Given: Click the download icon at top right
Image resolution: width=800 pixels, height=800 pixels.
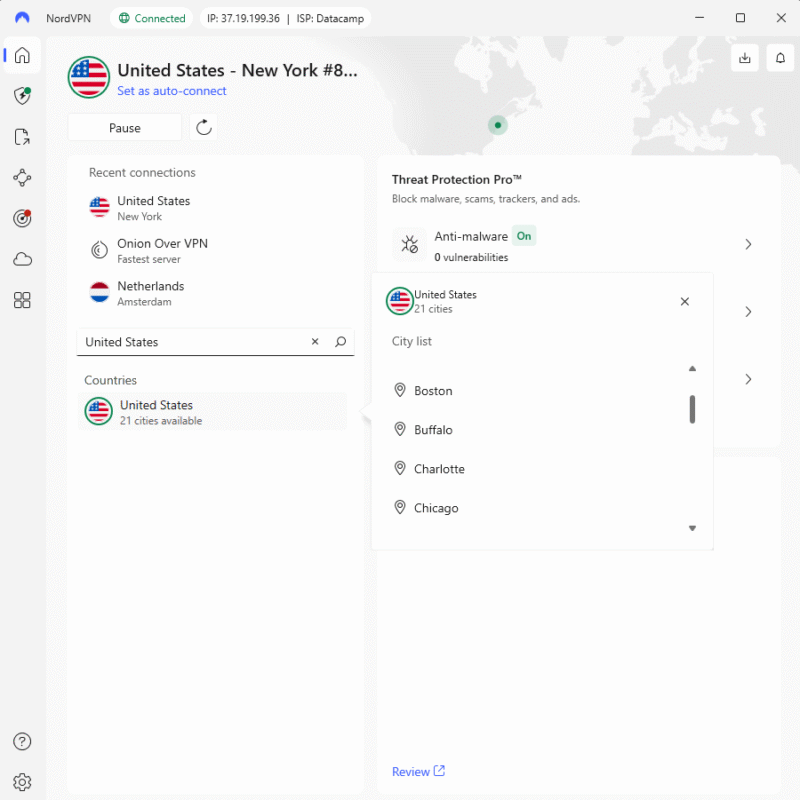Looking at the screenshot, I should pos(744,58).
